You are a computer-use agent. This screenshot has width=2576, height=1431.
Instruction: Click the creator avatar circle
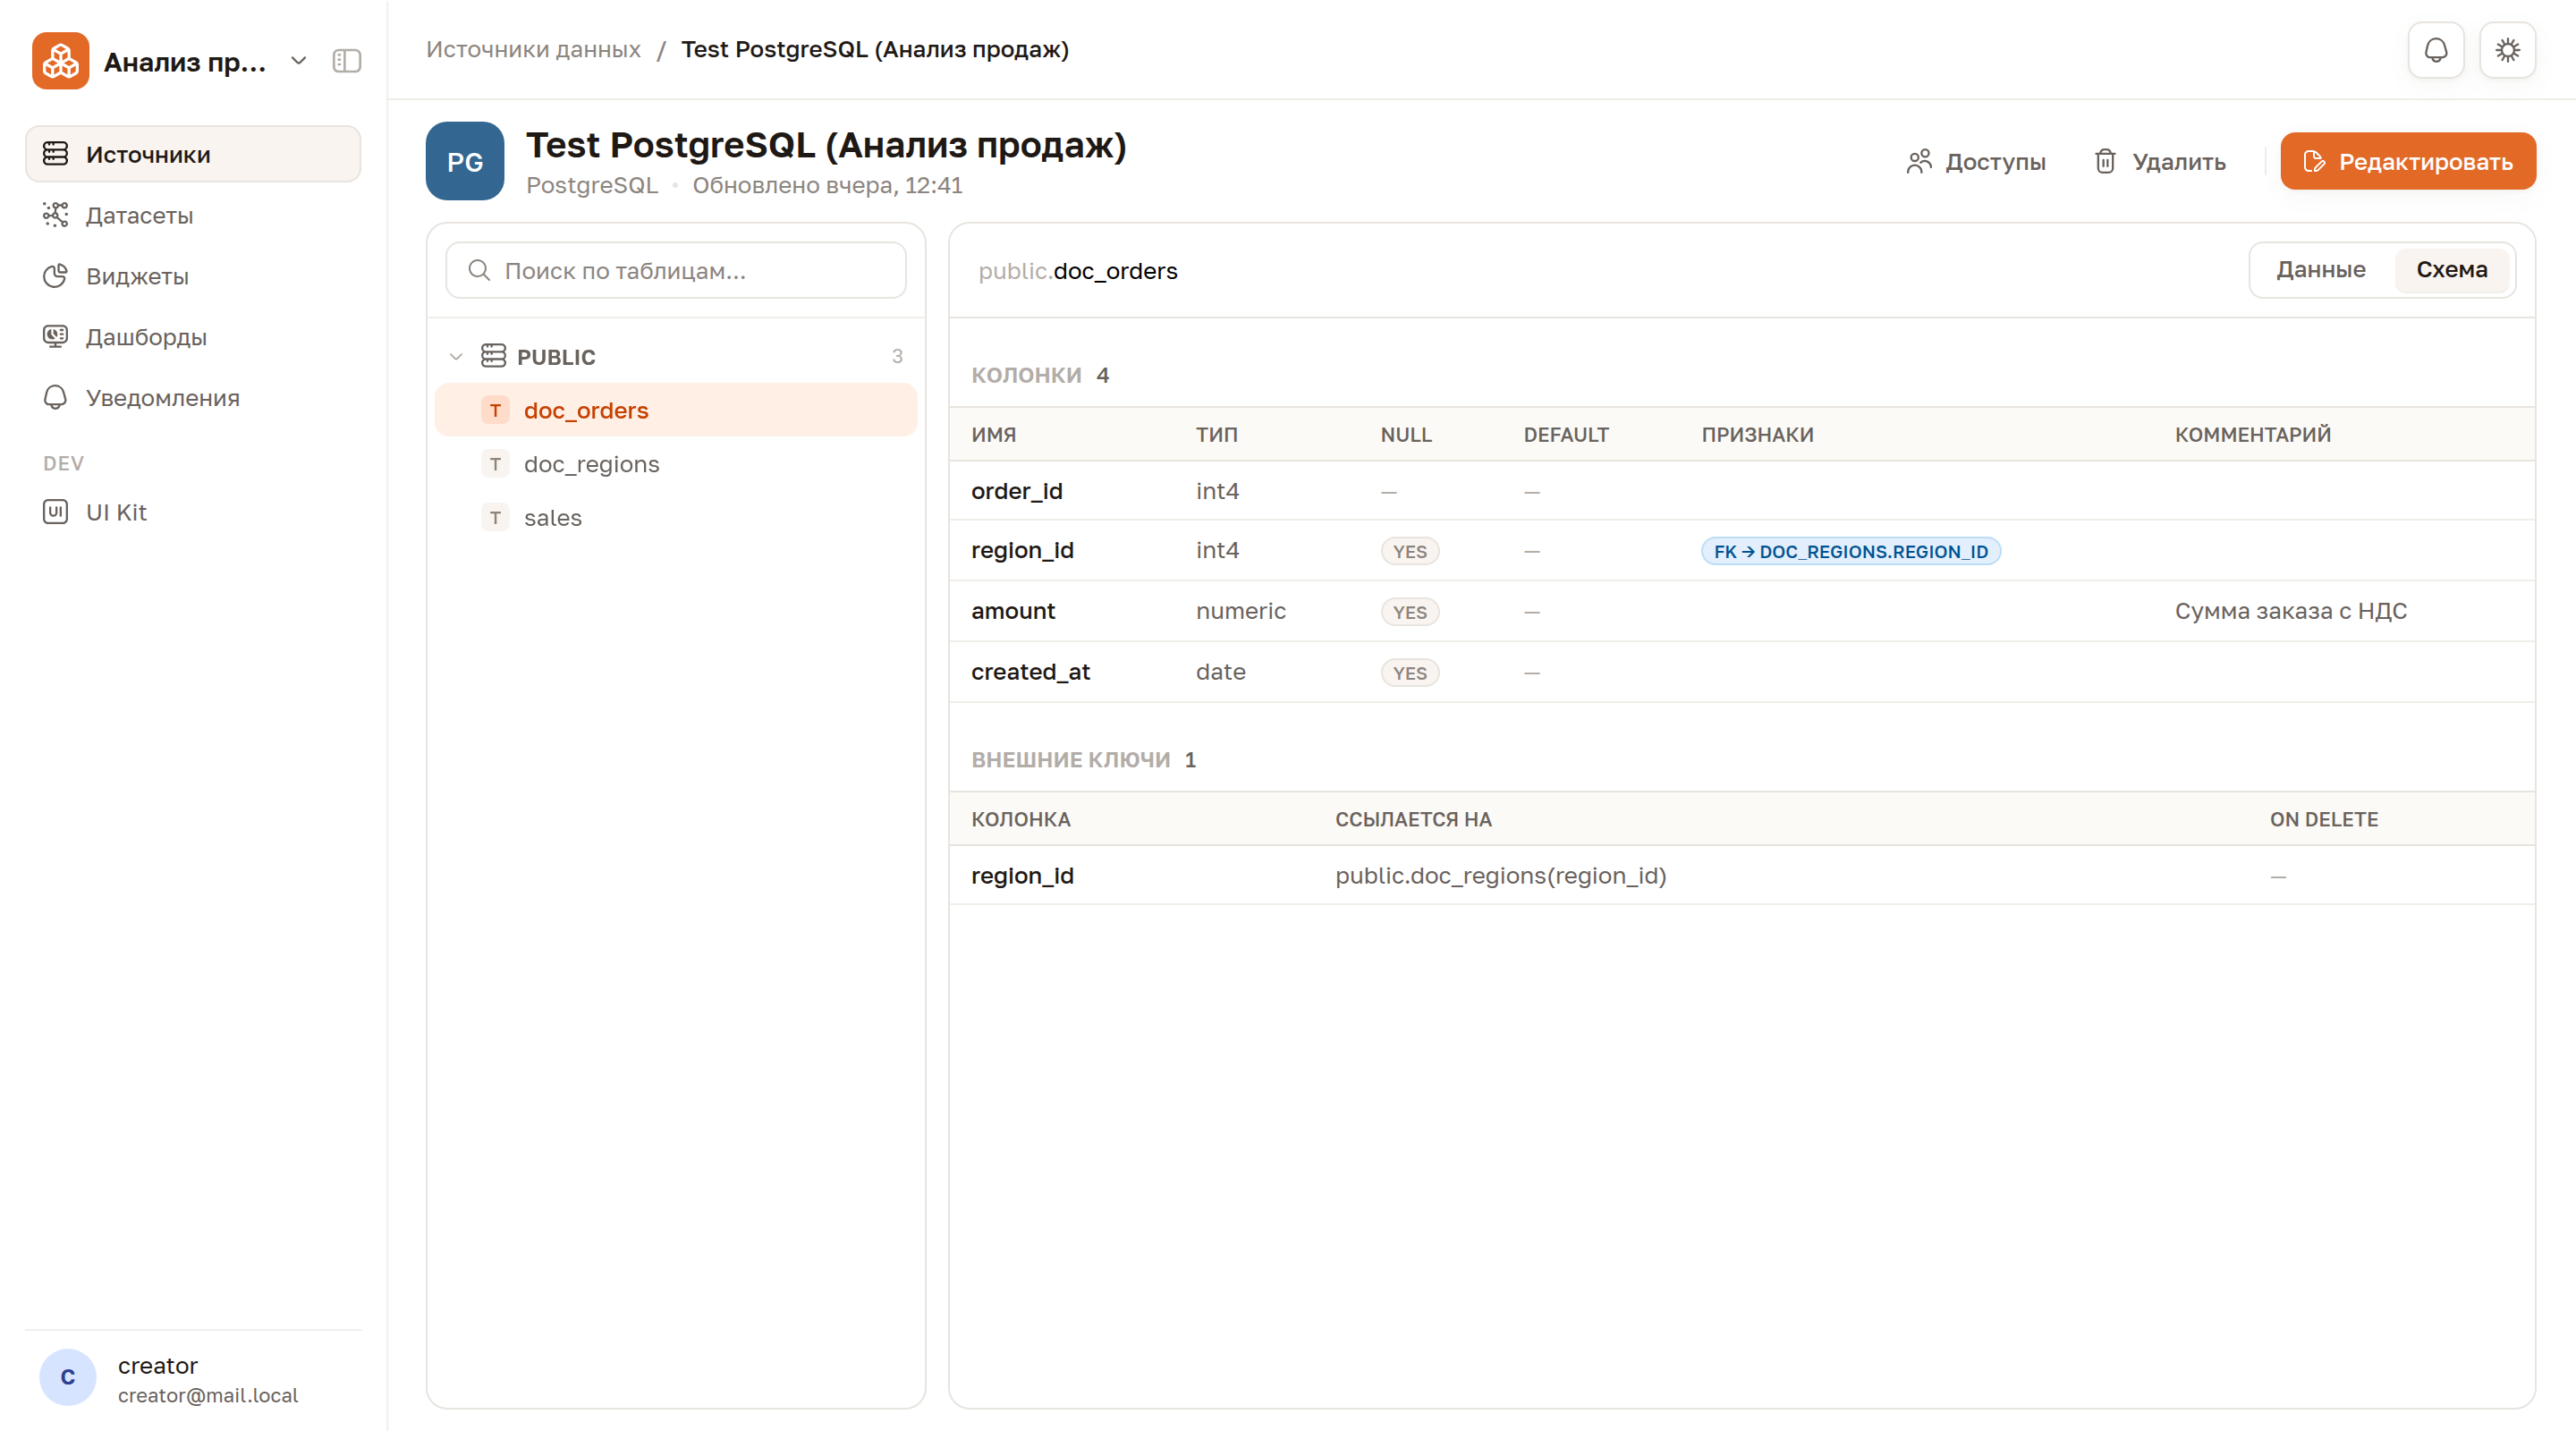coord(68,1377)
